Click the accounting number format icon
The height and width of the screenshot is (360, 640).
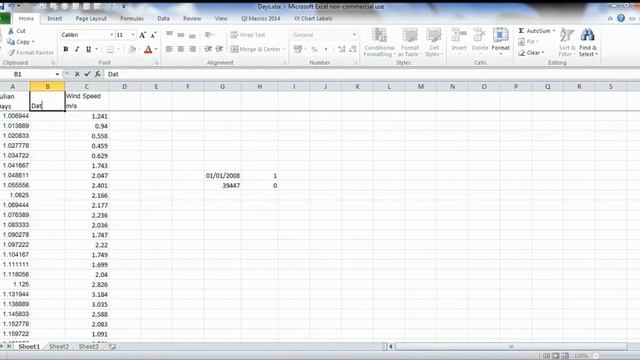click(x=298, y=49)
